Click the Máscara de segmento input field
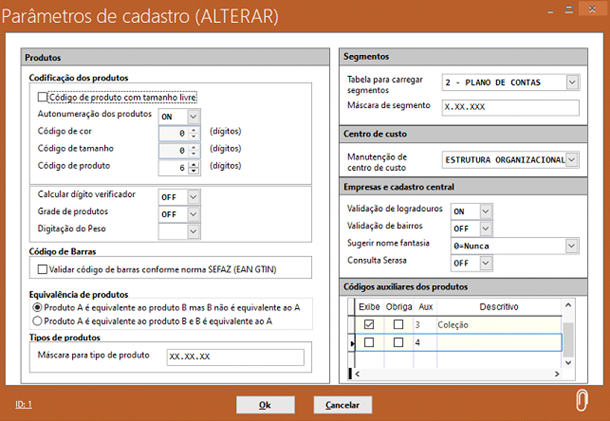Screen dimensions: 610x421 tap(509, 106)
